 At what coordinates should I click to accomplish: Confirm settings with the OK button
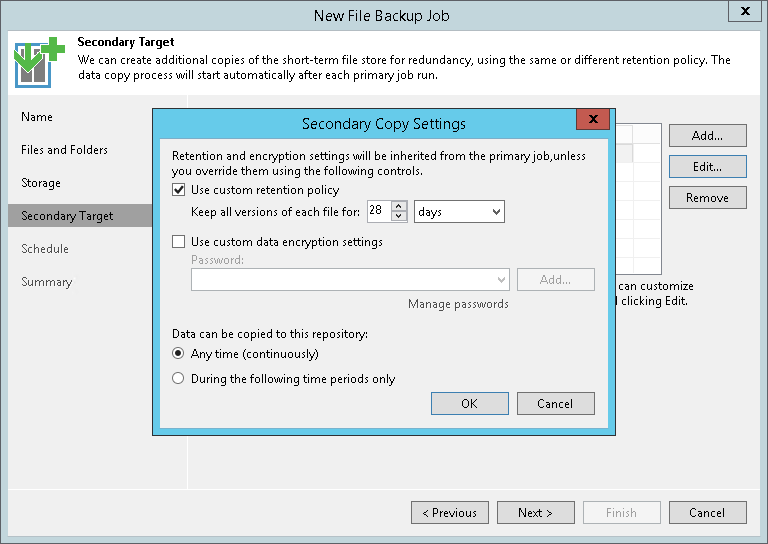(469, 404)
